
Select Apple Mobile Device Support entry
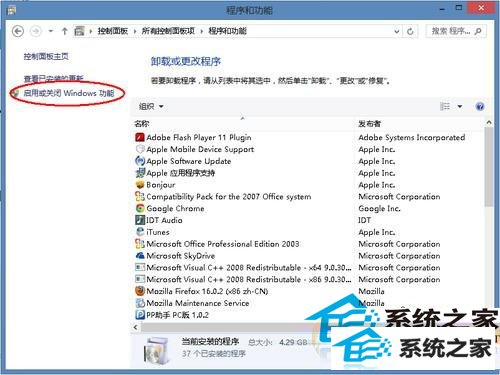pyautogui.click(x=200, y=149)
